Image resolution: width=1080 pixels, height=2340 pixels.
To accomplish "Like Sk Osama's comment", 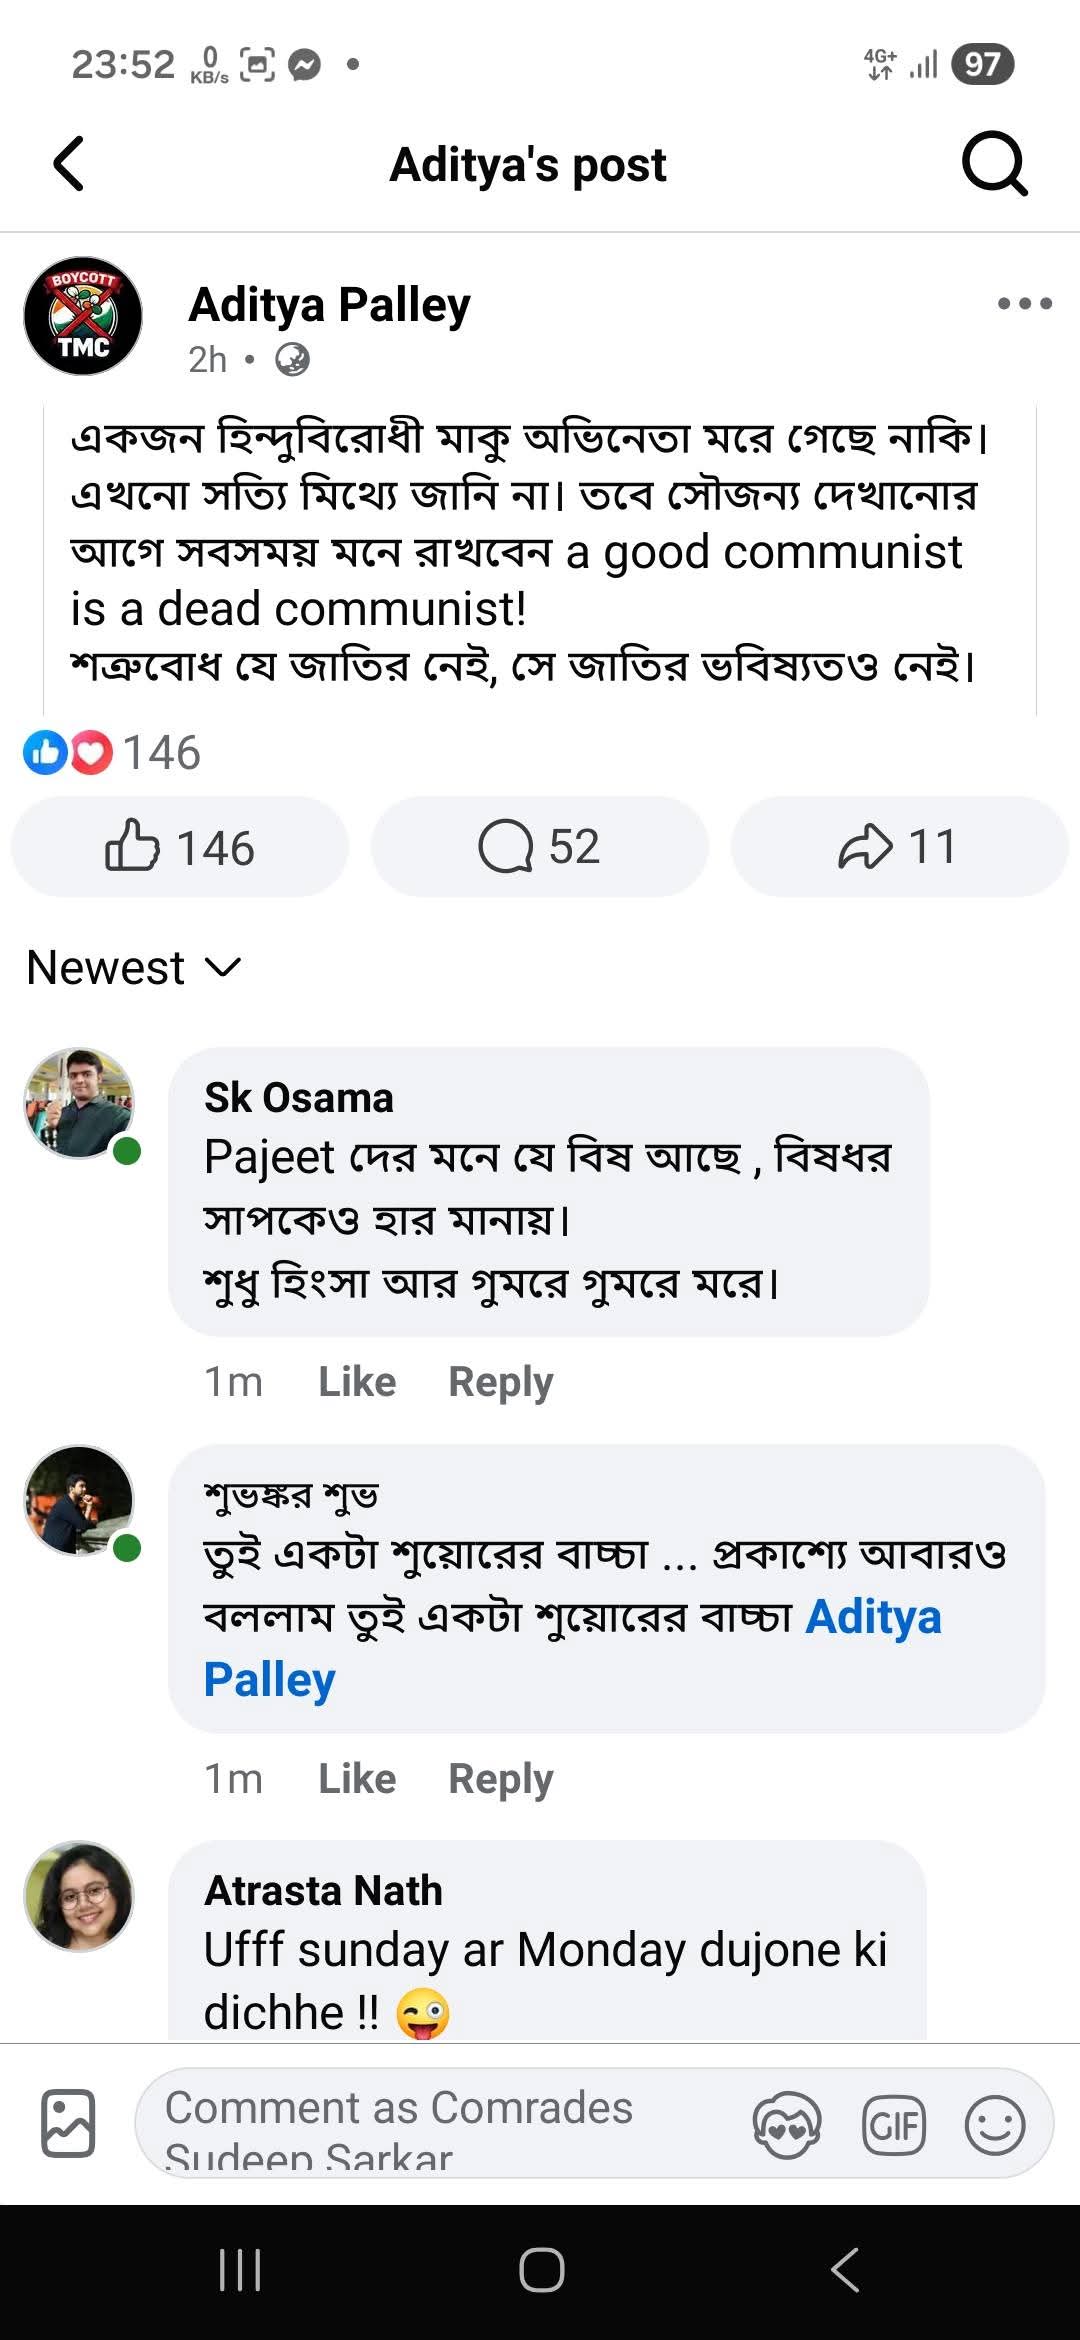I will [x=357, y=1382].
